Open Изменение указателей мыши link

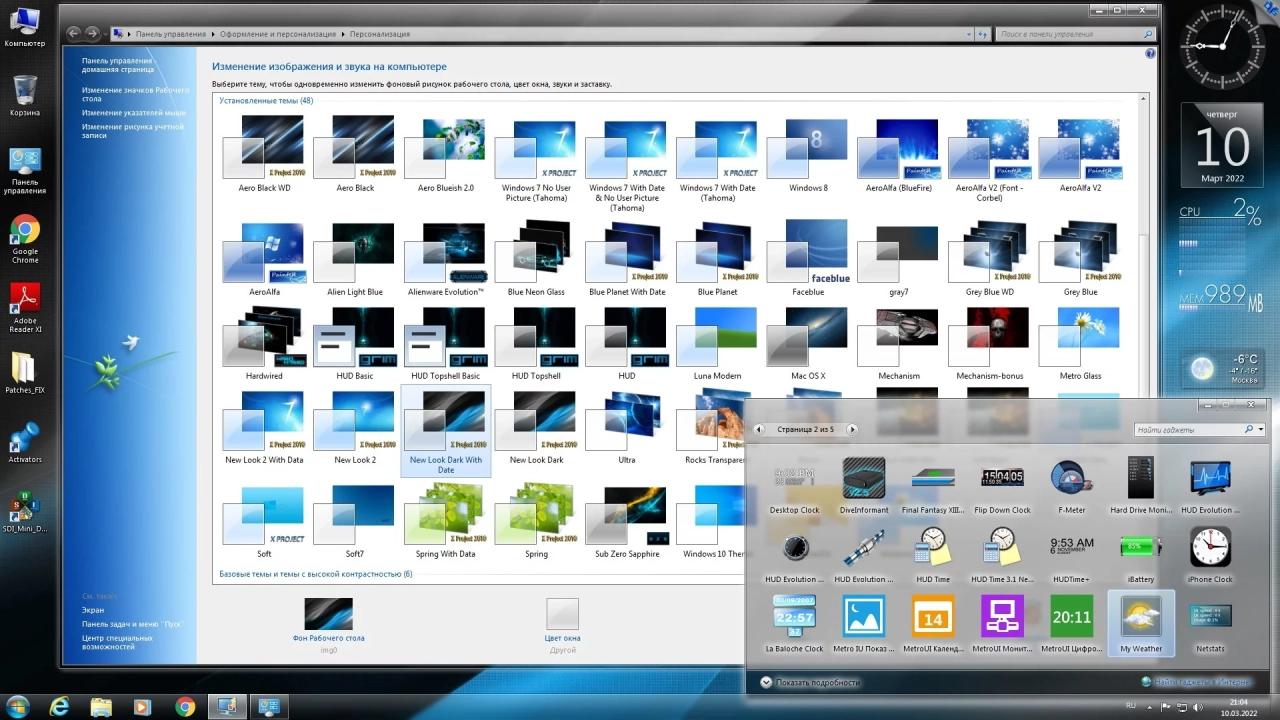click(x=134, y=112)
